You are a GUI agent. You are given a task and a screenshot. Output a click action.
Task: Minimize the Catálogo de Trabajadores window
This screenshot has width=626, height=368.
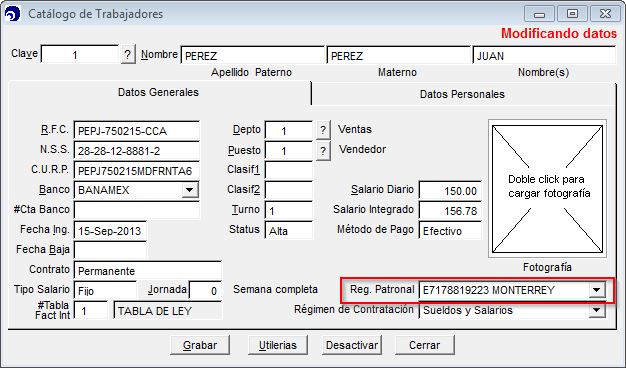539,14
